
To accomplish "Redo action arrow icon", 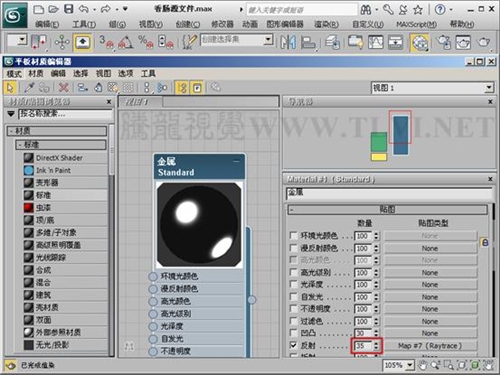I will click(106, 9).
